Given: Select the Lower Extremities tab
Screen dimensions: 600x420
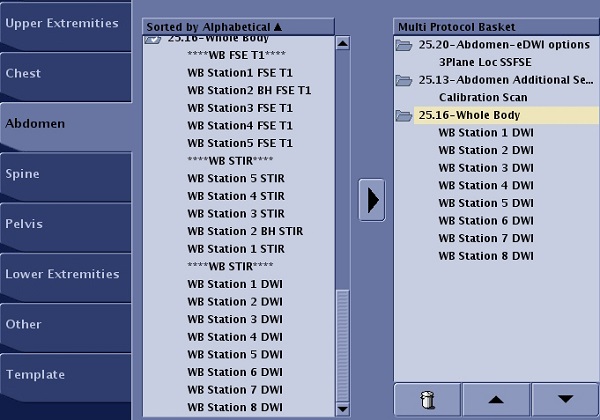Looking at the screenshot, I should [x=65, y=274].
